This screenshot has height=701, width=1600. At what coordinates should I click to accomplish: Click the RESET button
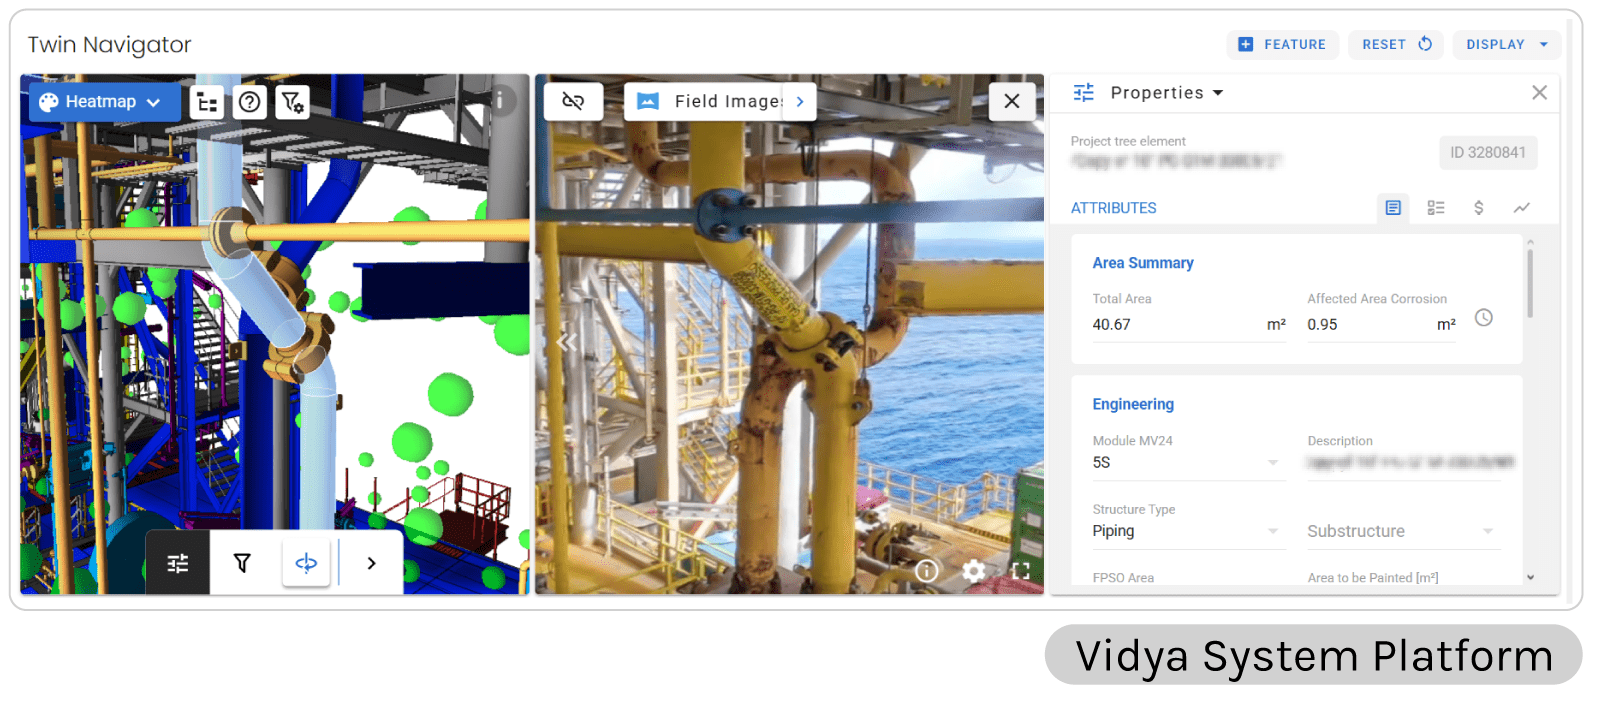pyautogui.click(x=1397, y=44)
